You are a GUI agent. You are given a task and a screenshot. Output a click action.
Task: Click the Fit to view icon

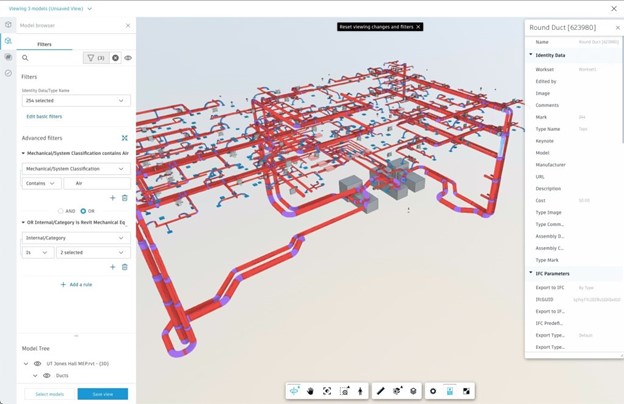(327, 391)
